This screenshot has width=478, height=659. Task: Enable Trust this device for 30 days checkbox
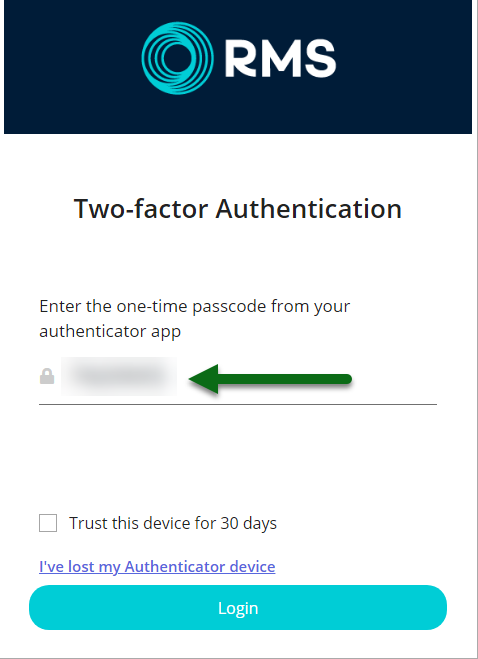pyautogui.click(x=48, y=523)
